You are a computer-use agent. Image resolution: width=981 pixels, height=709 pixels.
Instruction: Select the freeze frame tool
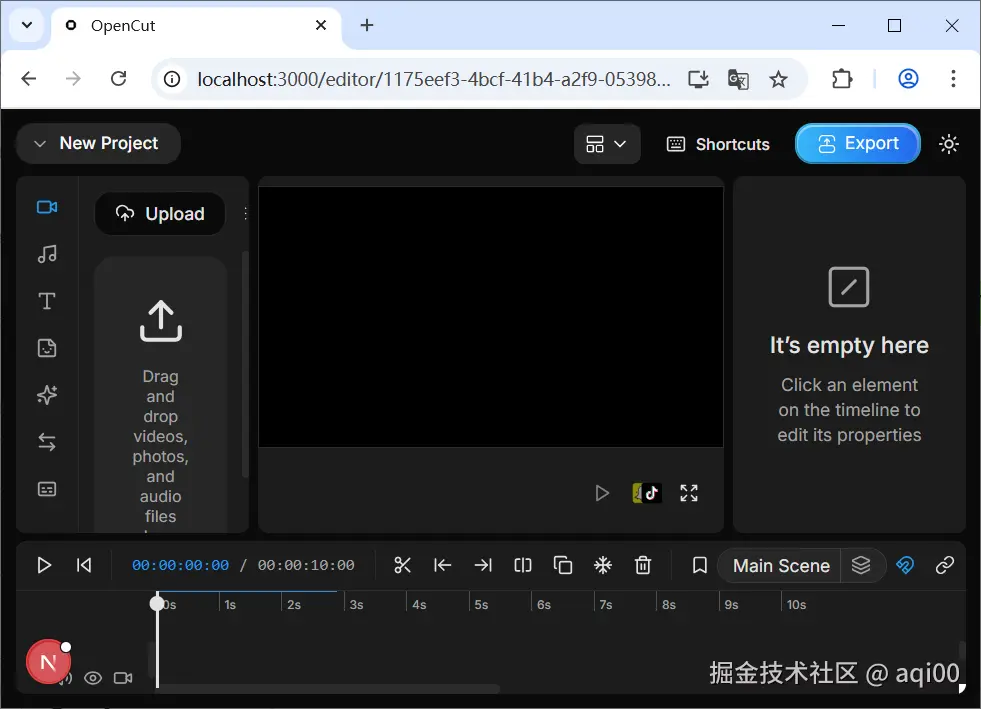pyautogui.click(x=602, y=565)
